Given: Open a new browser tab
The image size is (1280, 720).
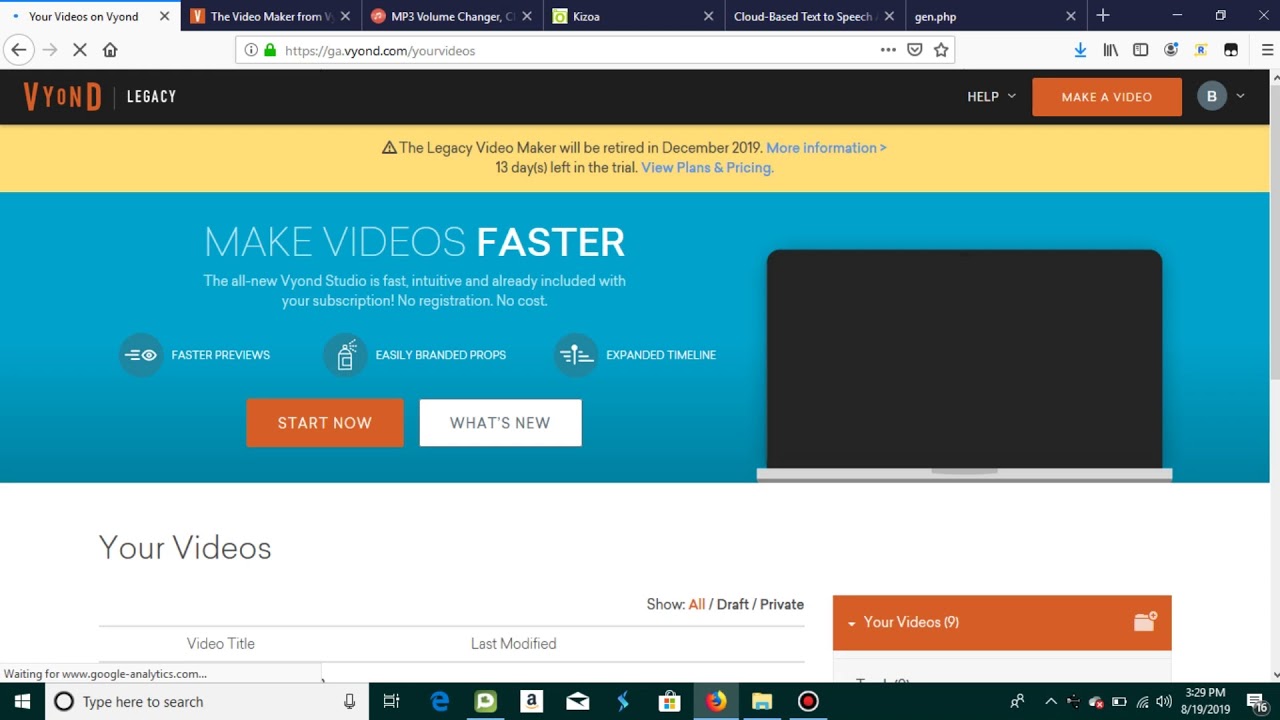Looking at the screenshot, I should pos(1103,16).
